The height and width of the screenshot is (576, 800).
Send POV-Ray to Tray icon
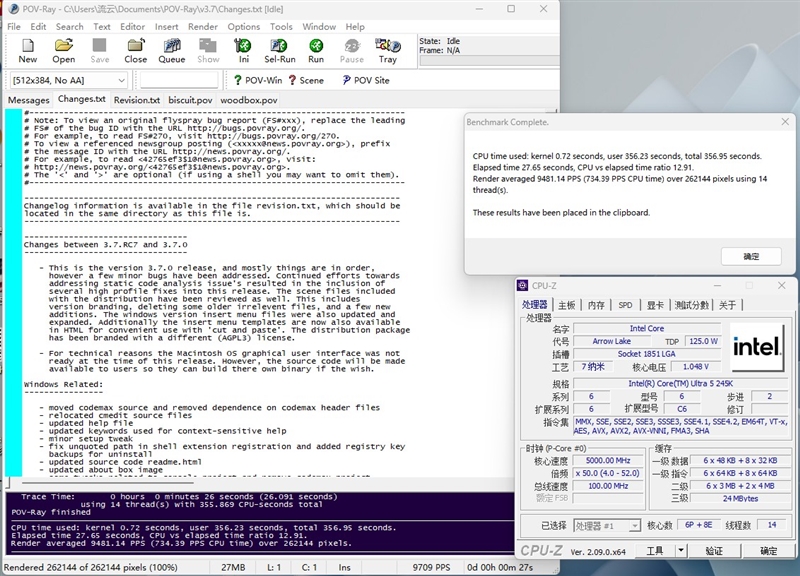click(x=388, y=51)
